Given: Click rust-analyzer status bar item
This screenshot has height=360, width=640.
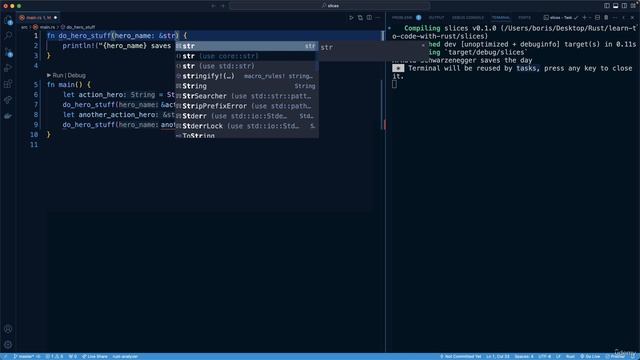Looking at the screenshot, I should click(125, 356).
